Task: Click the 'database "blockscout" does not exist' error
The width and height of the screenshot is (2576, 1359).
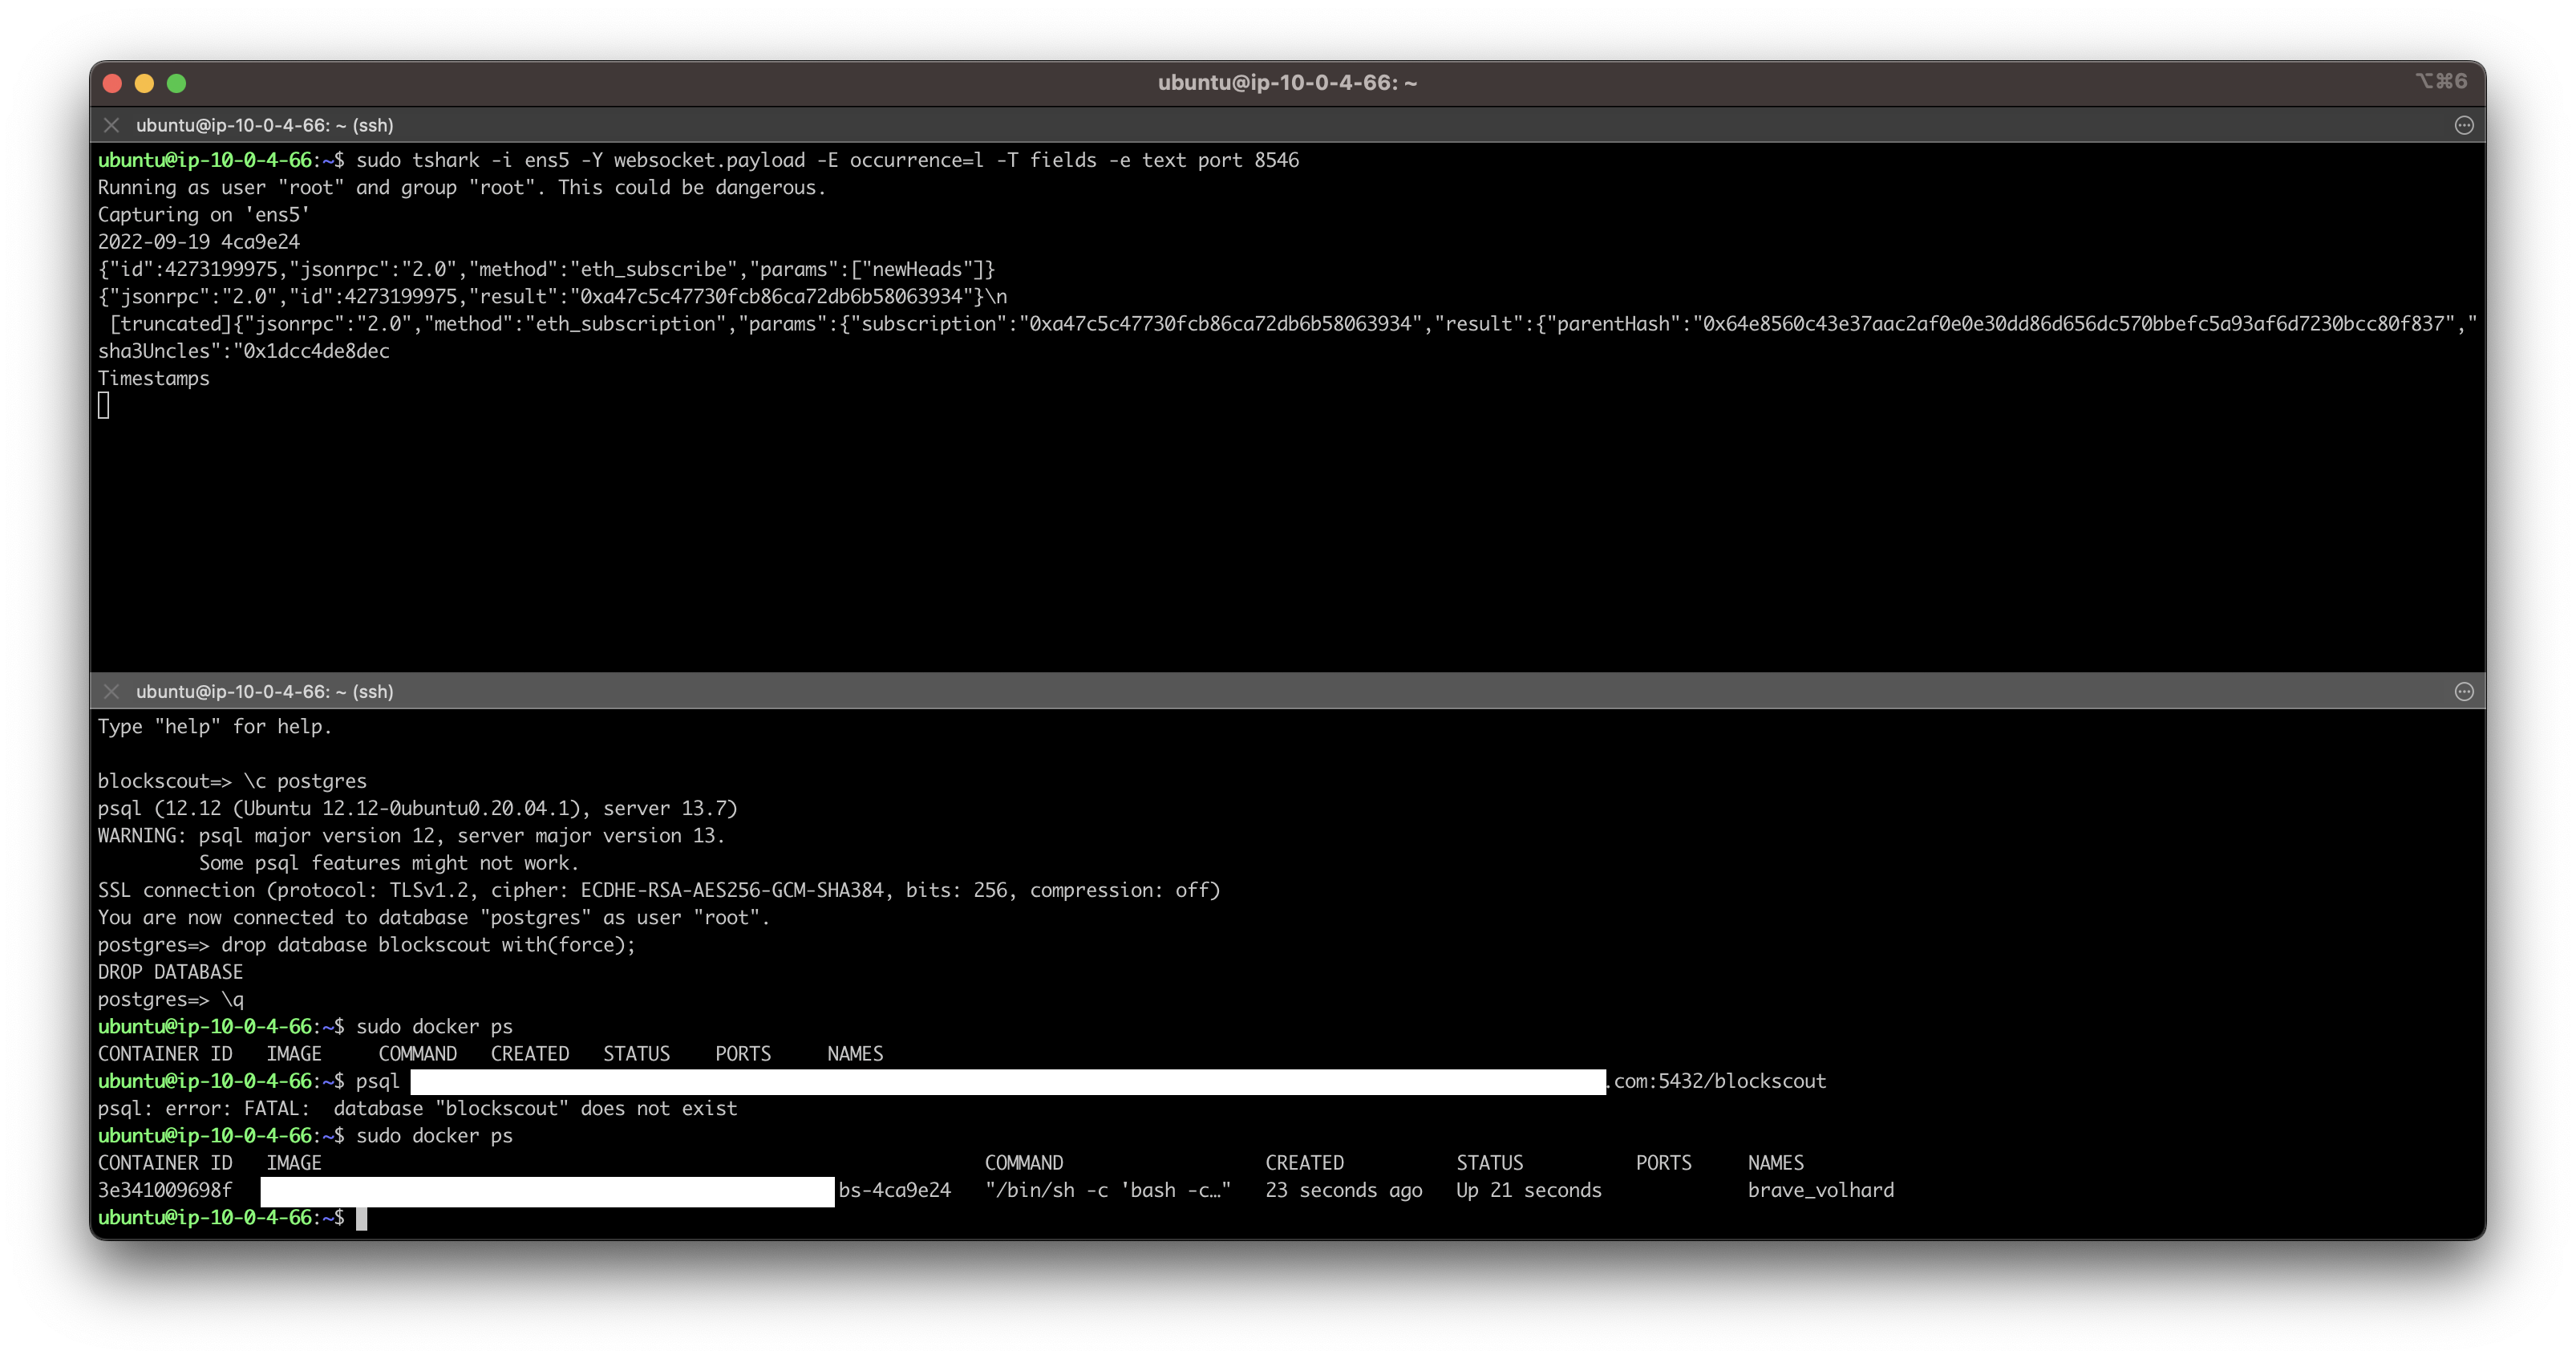Action: 535,1108
